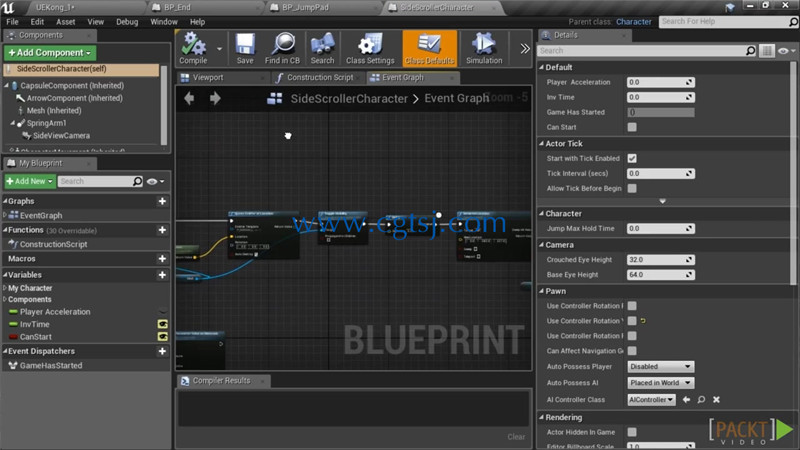Open blueprint Search tool

(322, 48)
